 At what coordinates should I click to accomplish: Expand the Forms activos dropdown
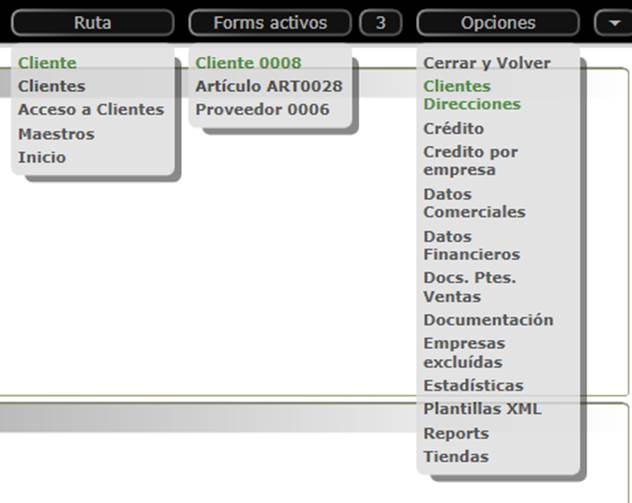pos(270,22)
